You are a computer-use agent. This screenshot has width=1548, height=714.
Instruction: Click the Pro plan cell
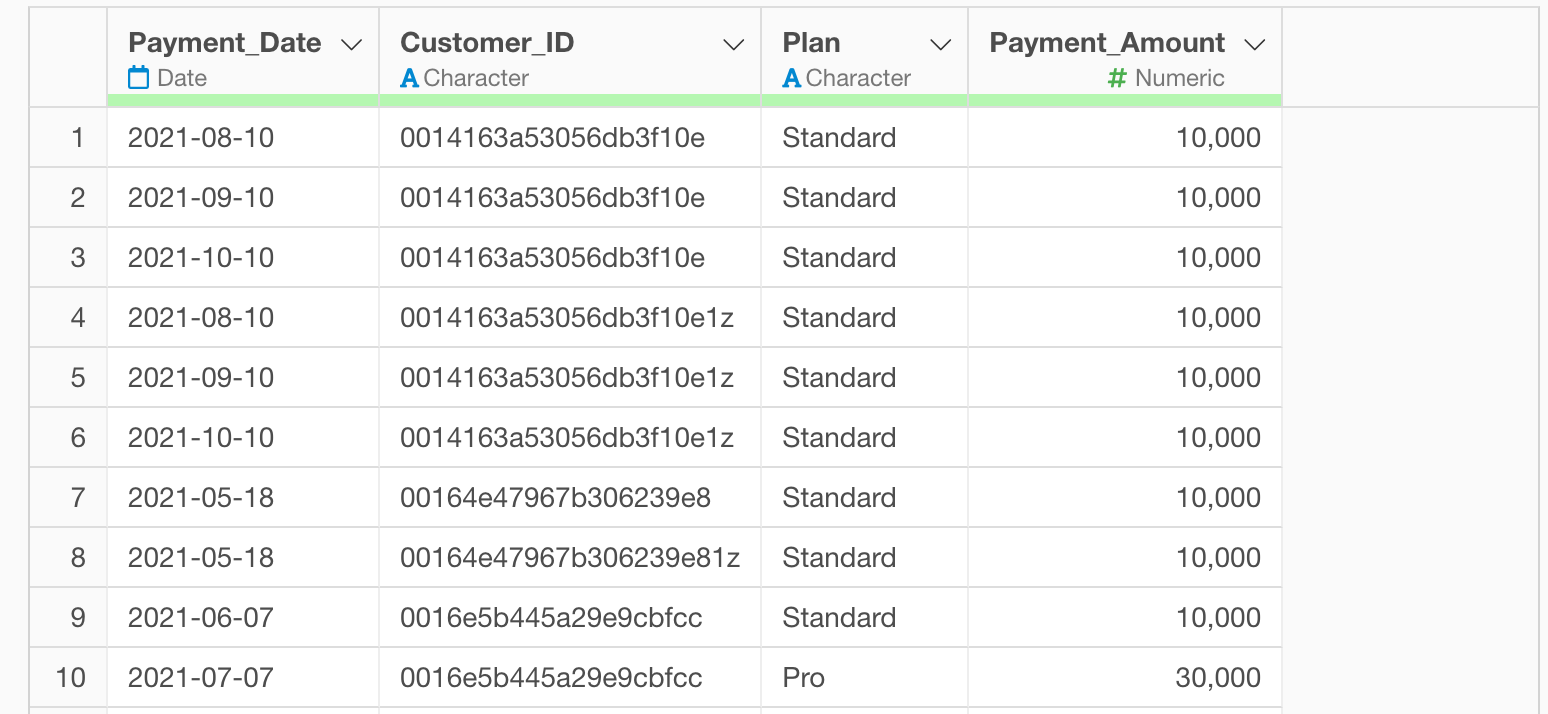803,678
